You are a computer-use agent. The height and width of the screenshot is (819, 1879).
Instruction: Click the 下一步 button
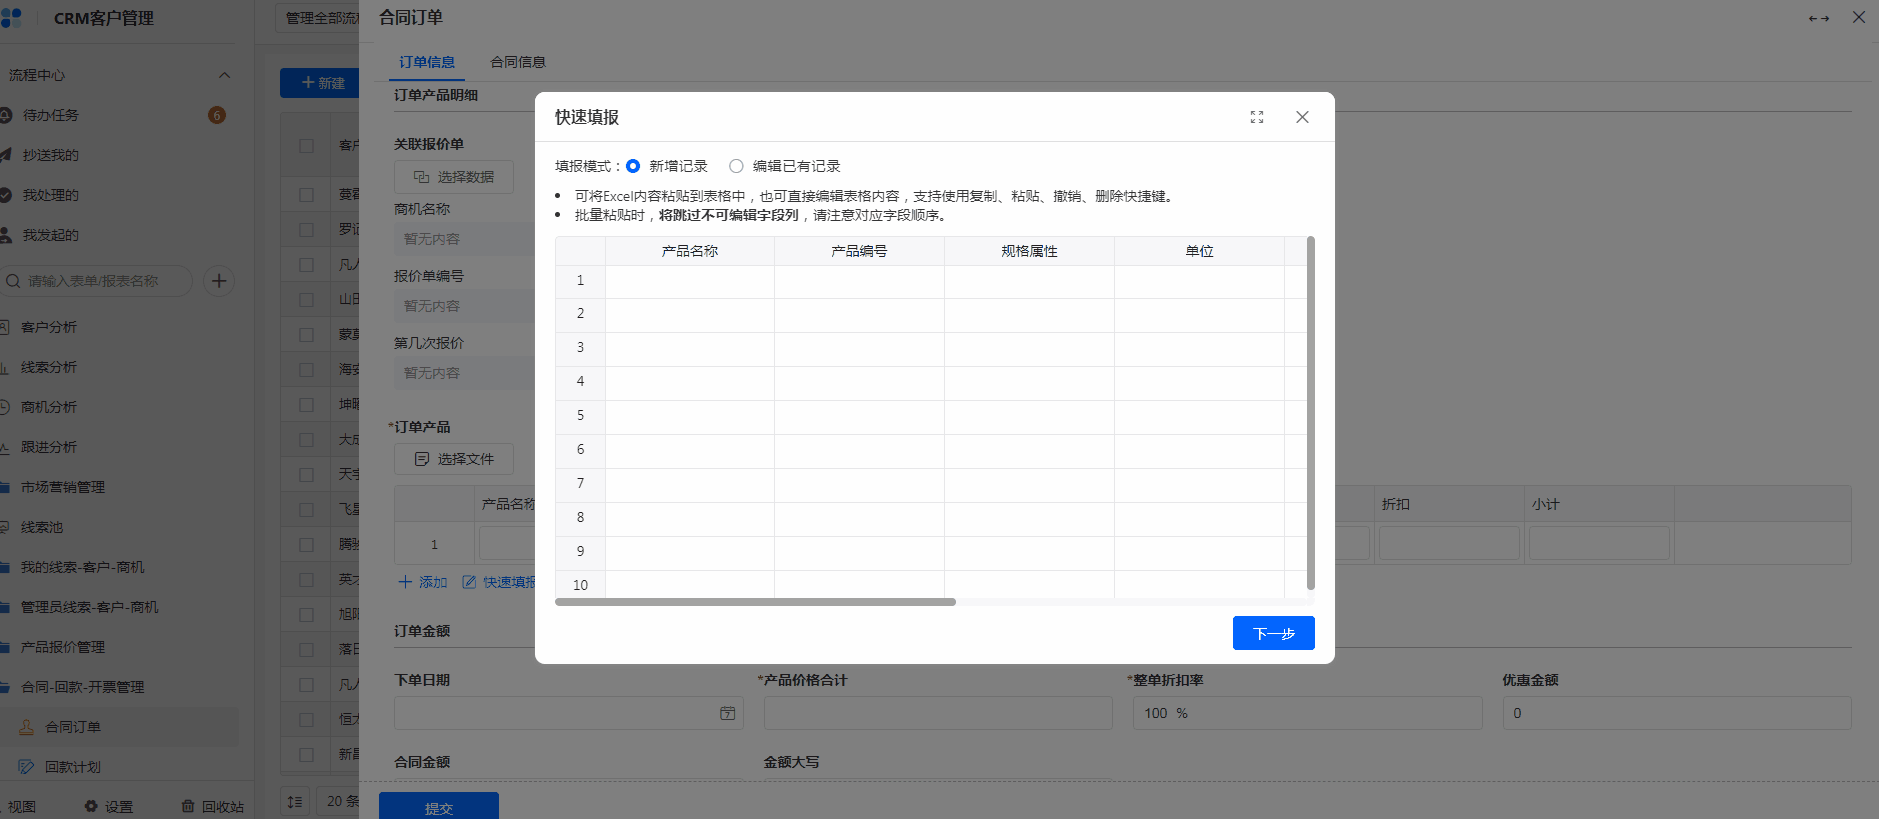(x=1273, y=633)
